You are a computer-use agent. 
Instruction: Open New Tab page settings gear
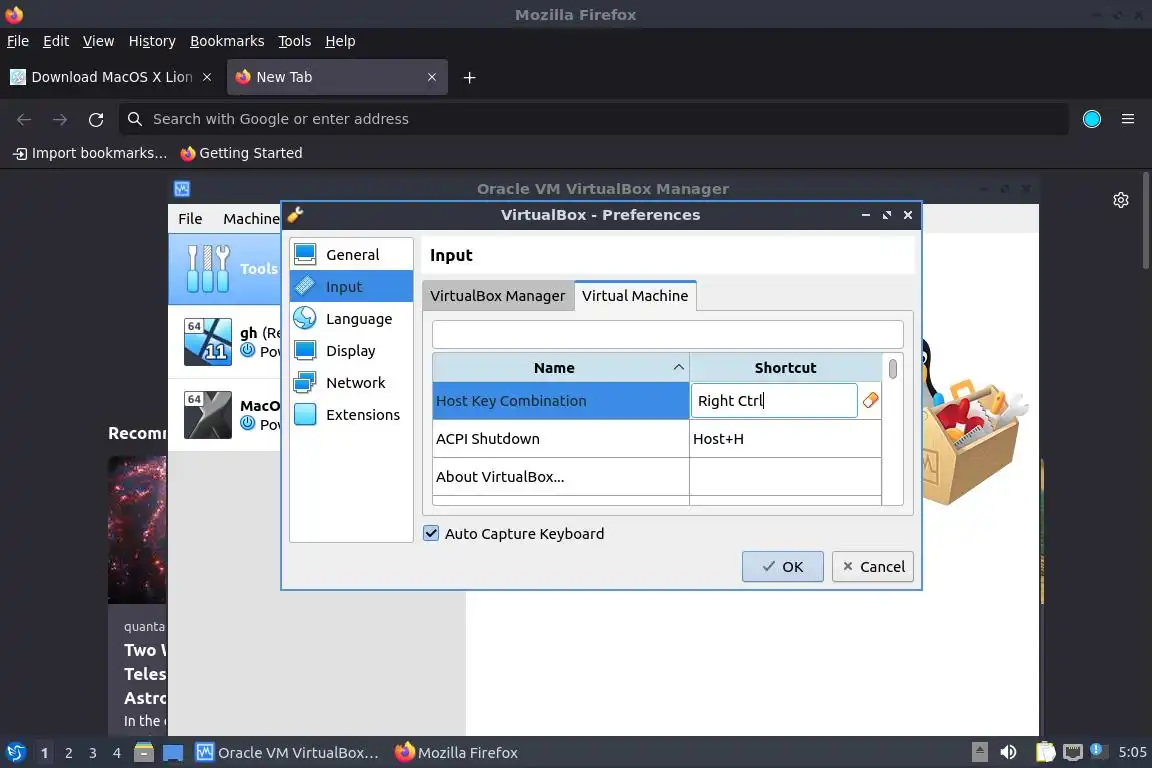(1120, 200)
